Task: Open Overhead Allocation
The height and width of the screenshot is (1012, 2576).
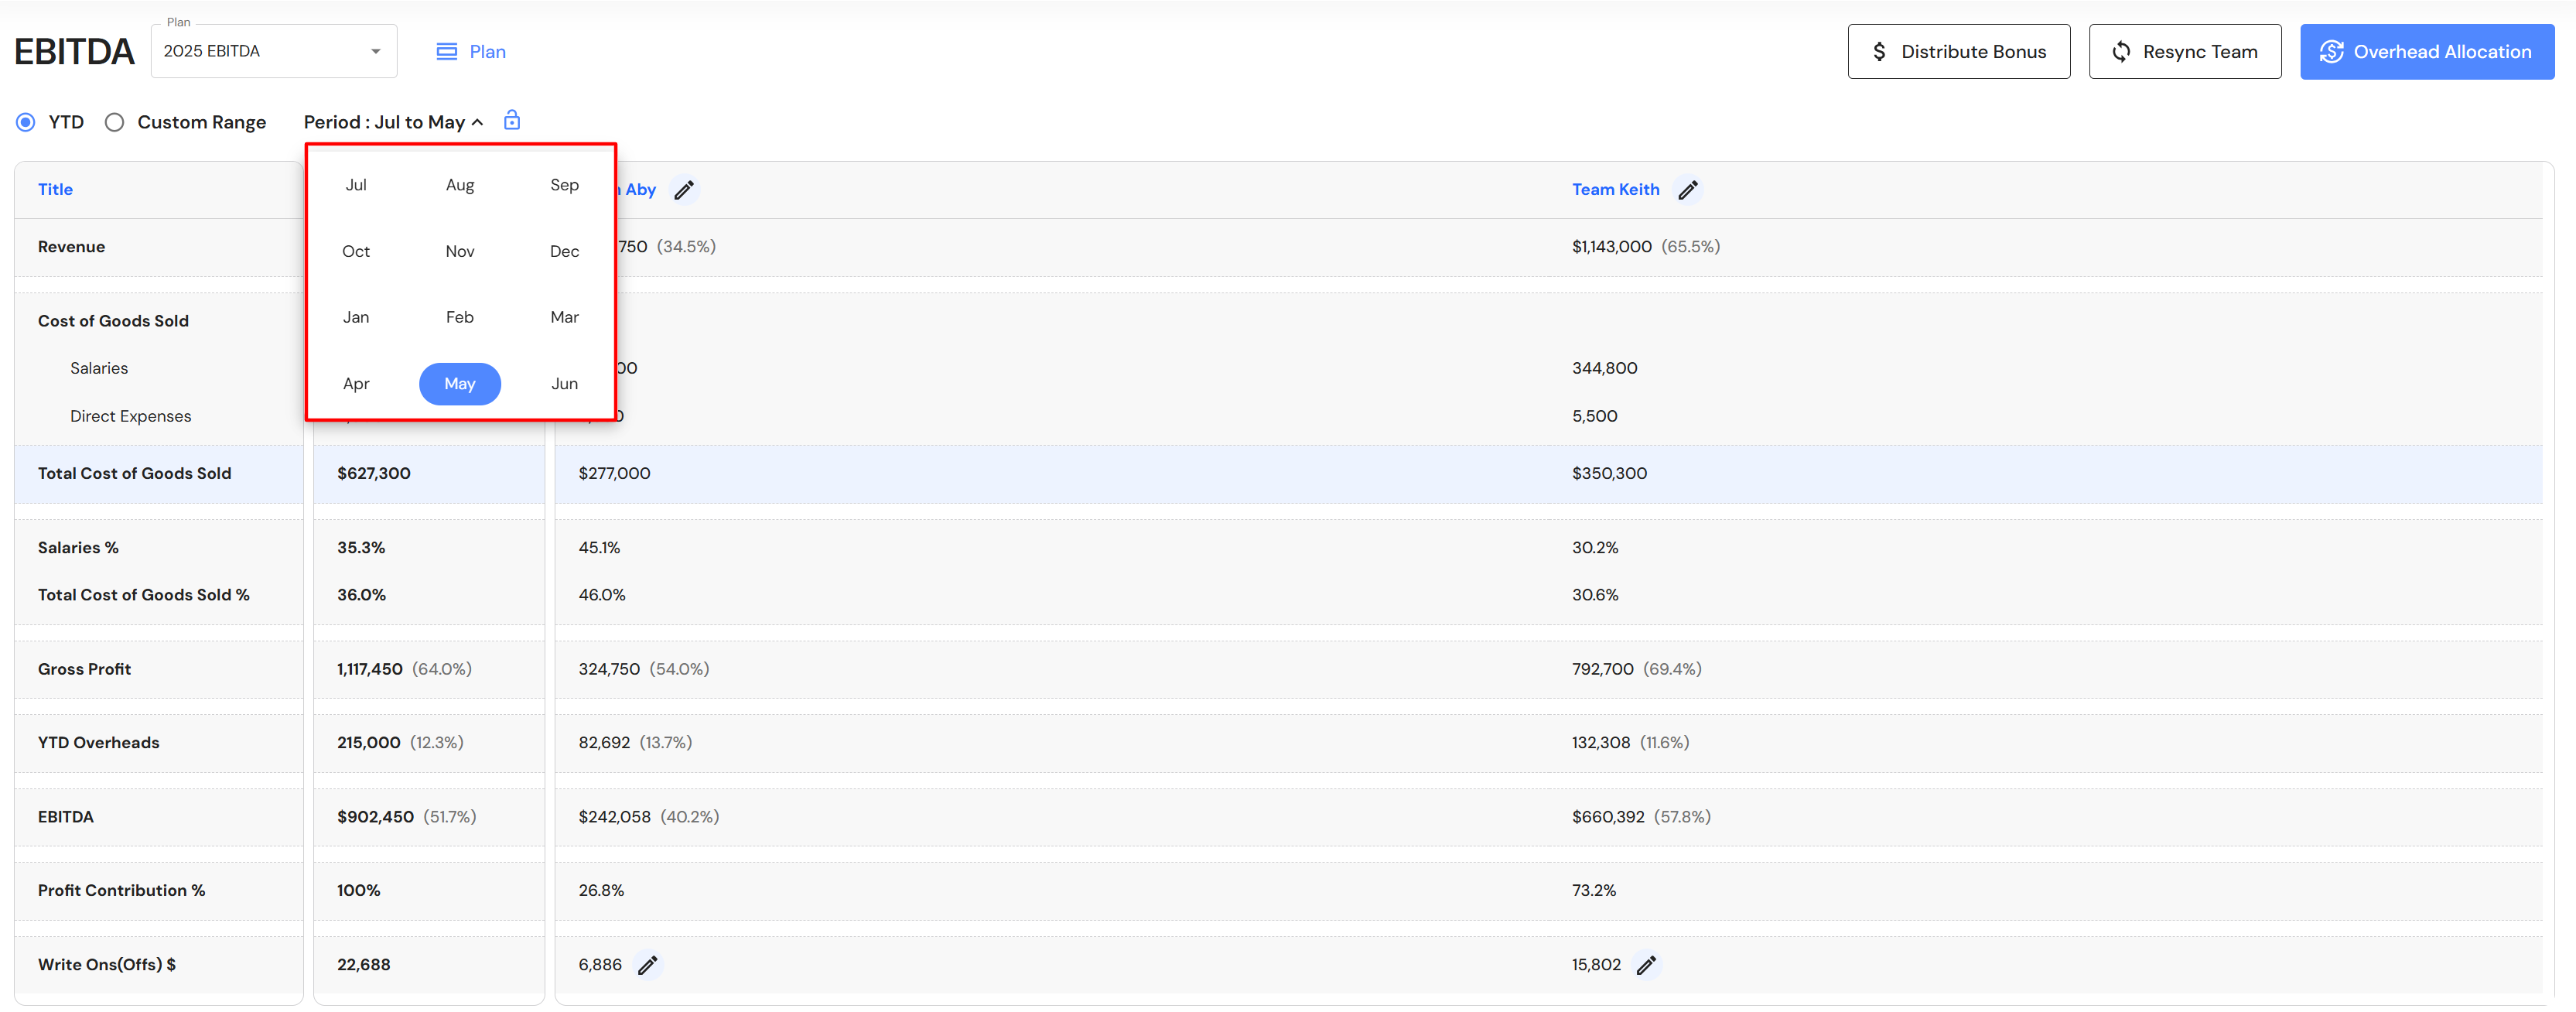Action: [2426, 52]
